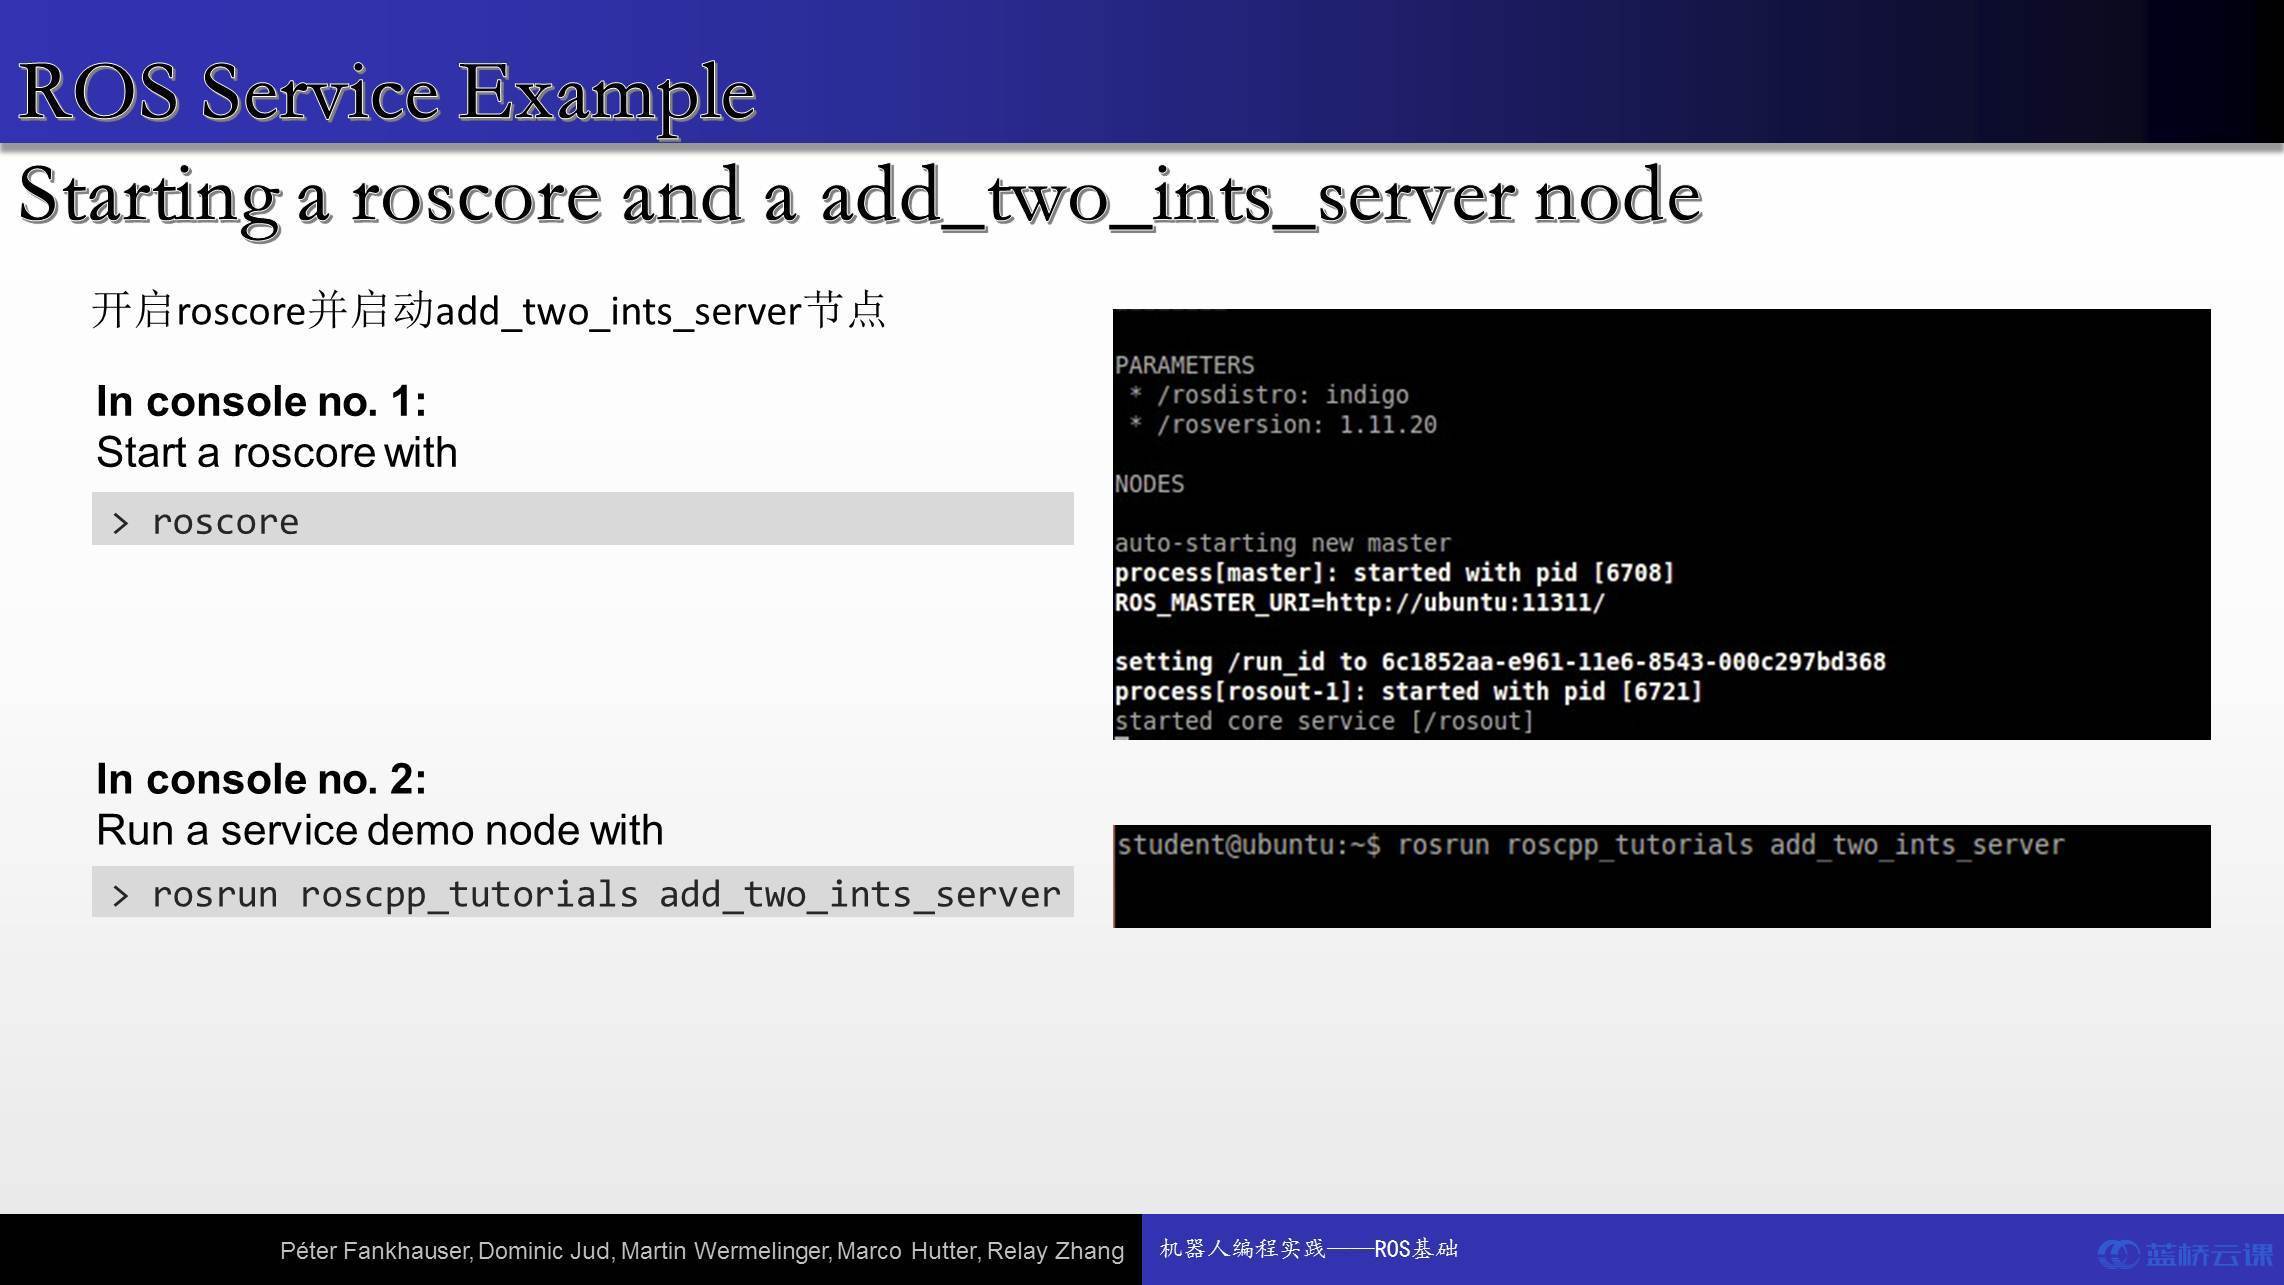Click the 'started core service [/rosout]' line
This screenshot has width=2284, height=1285.
(1324, 721)
